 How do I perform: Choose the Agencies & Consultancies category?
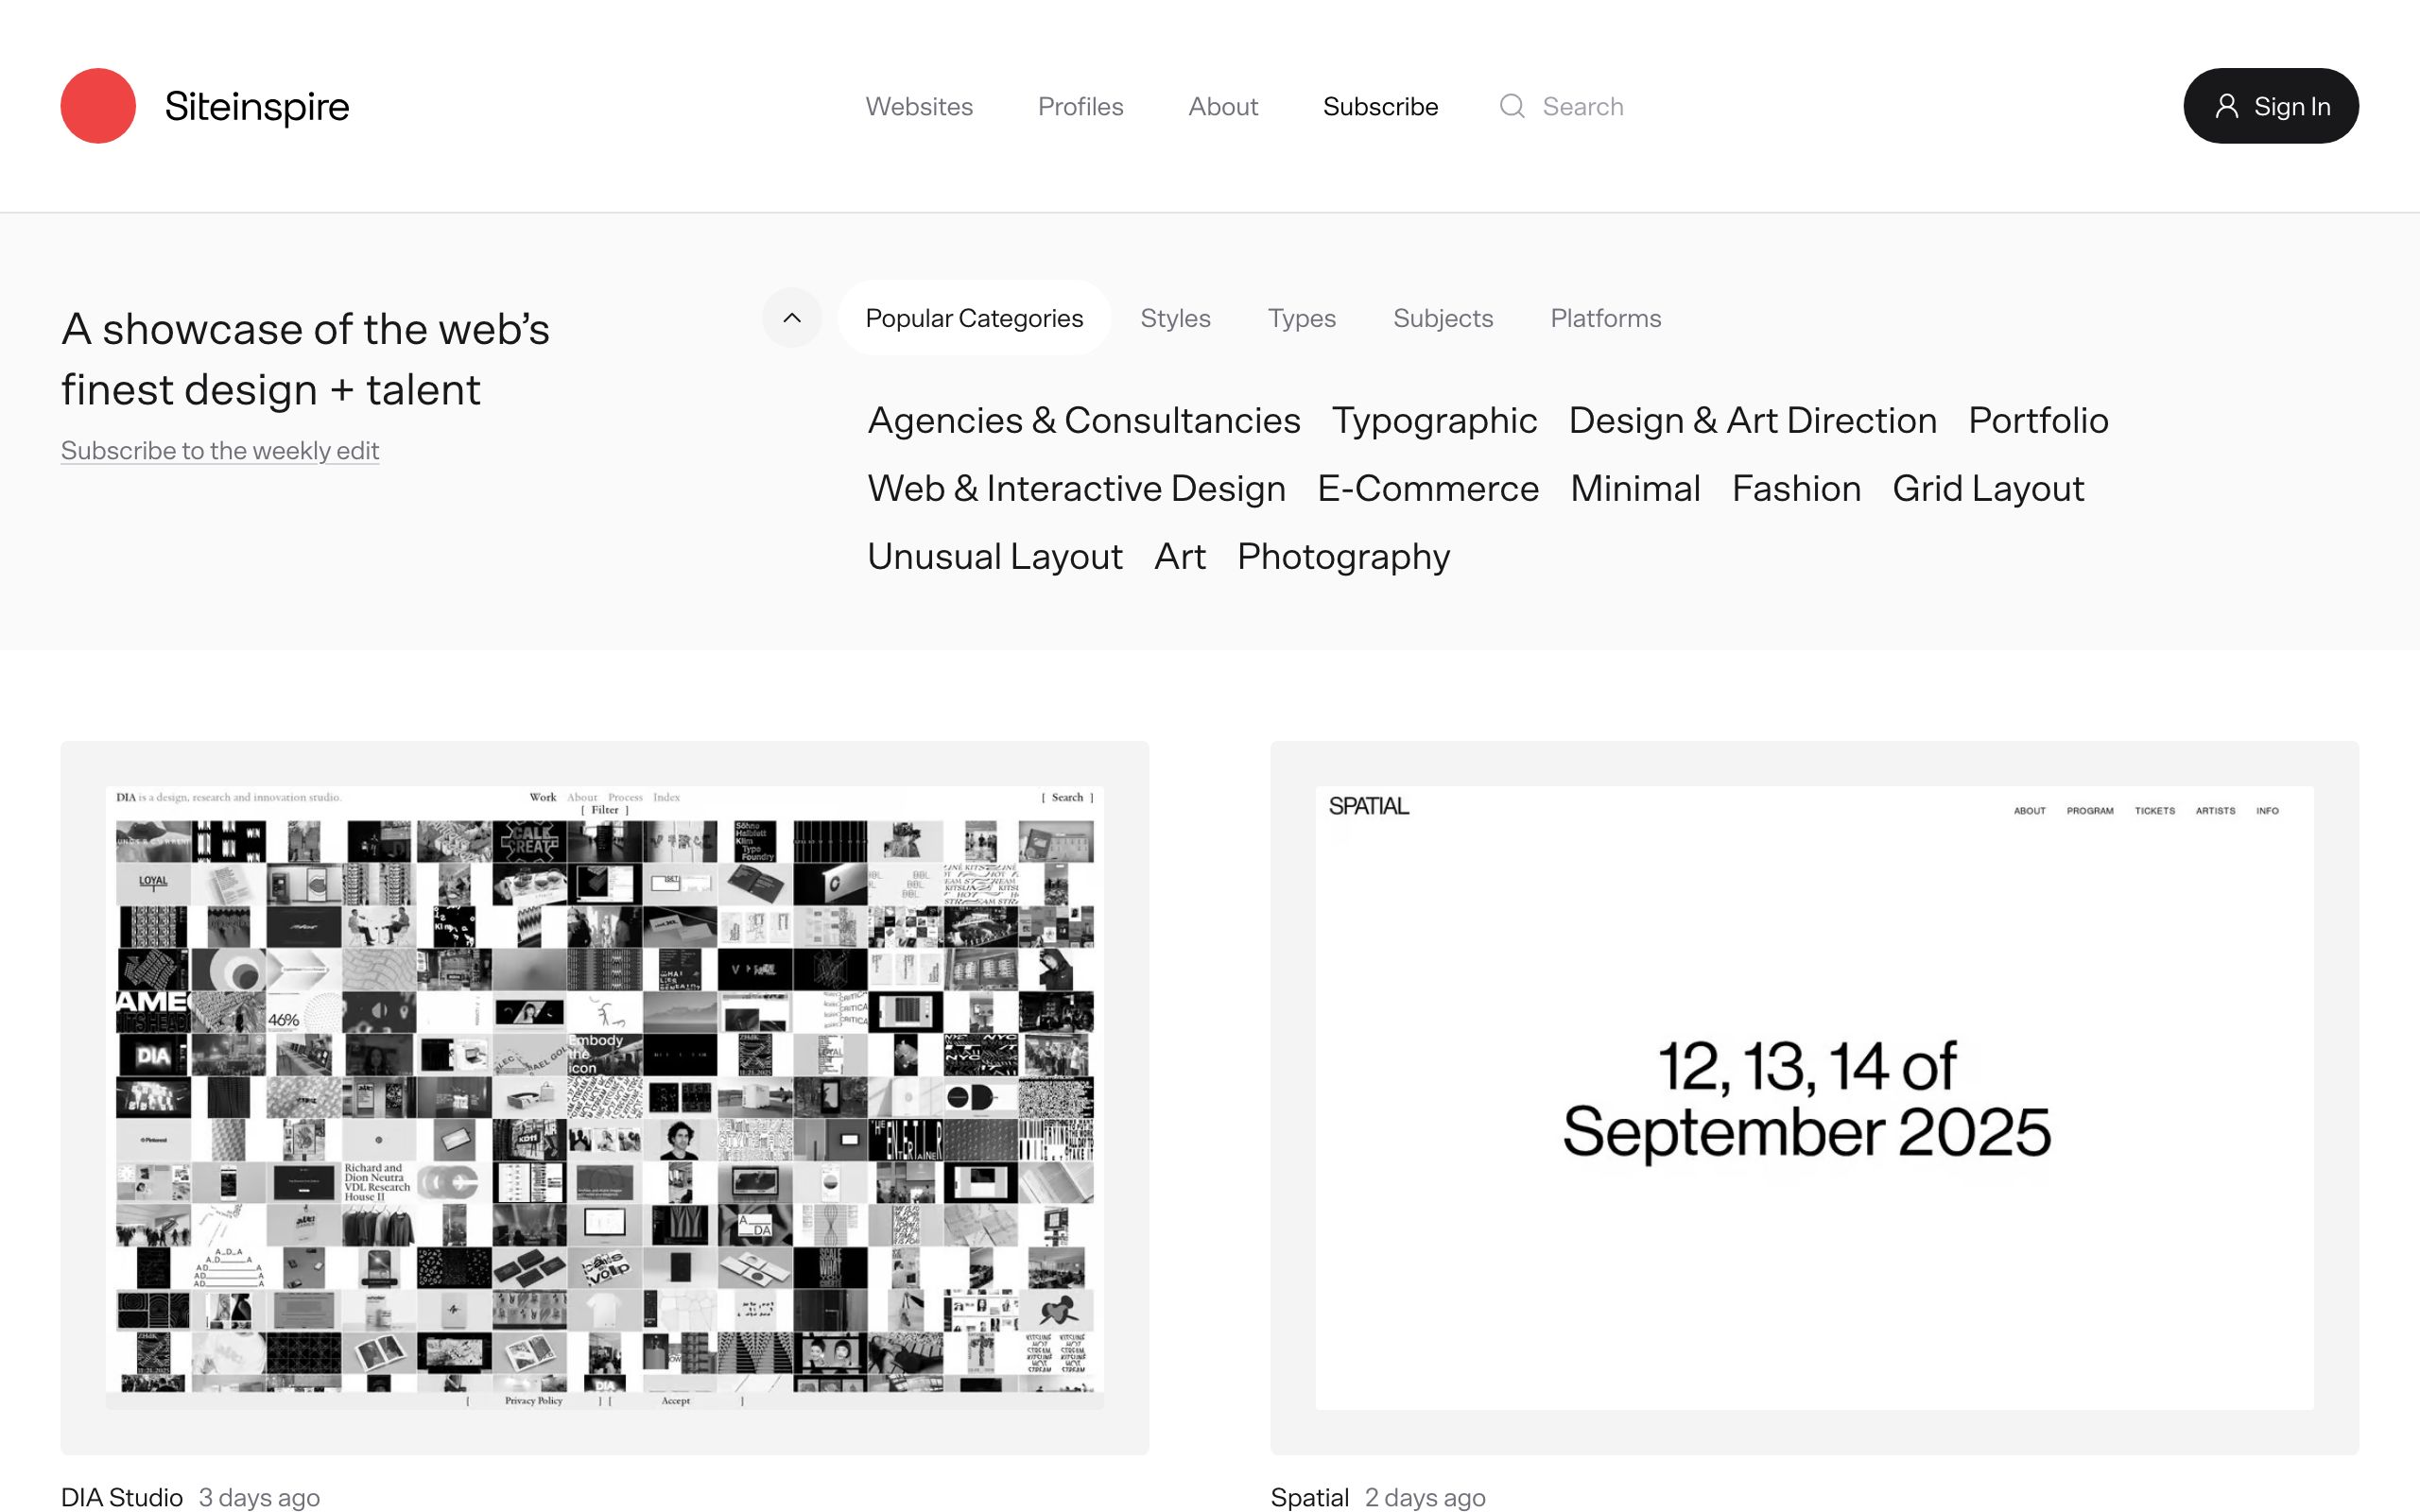pyautogui.click(x=1084, y=420)
